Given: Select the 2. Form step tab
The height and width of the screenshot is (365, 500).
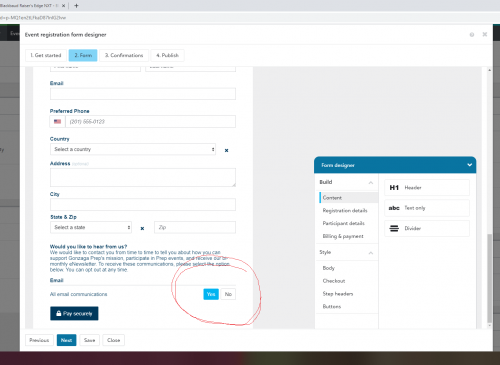Looking at the screenshot, I should click(83, 55).
